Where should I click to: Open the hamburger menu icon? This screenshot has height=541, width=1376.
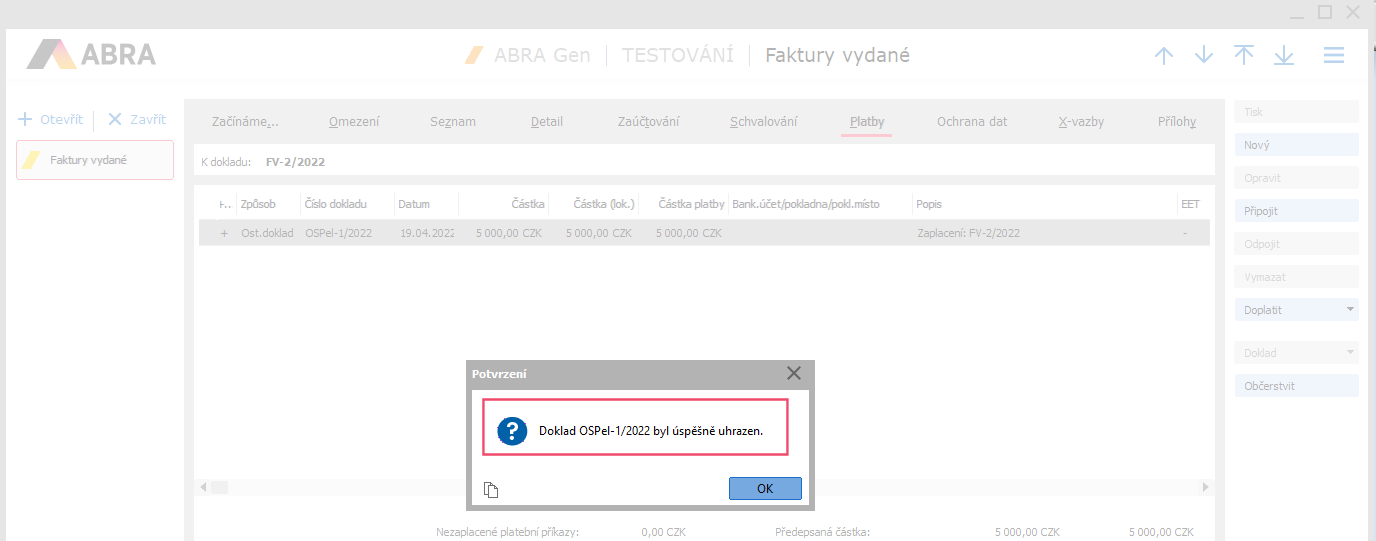click(x=1334, y=55)
